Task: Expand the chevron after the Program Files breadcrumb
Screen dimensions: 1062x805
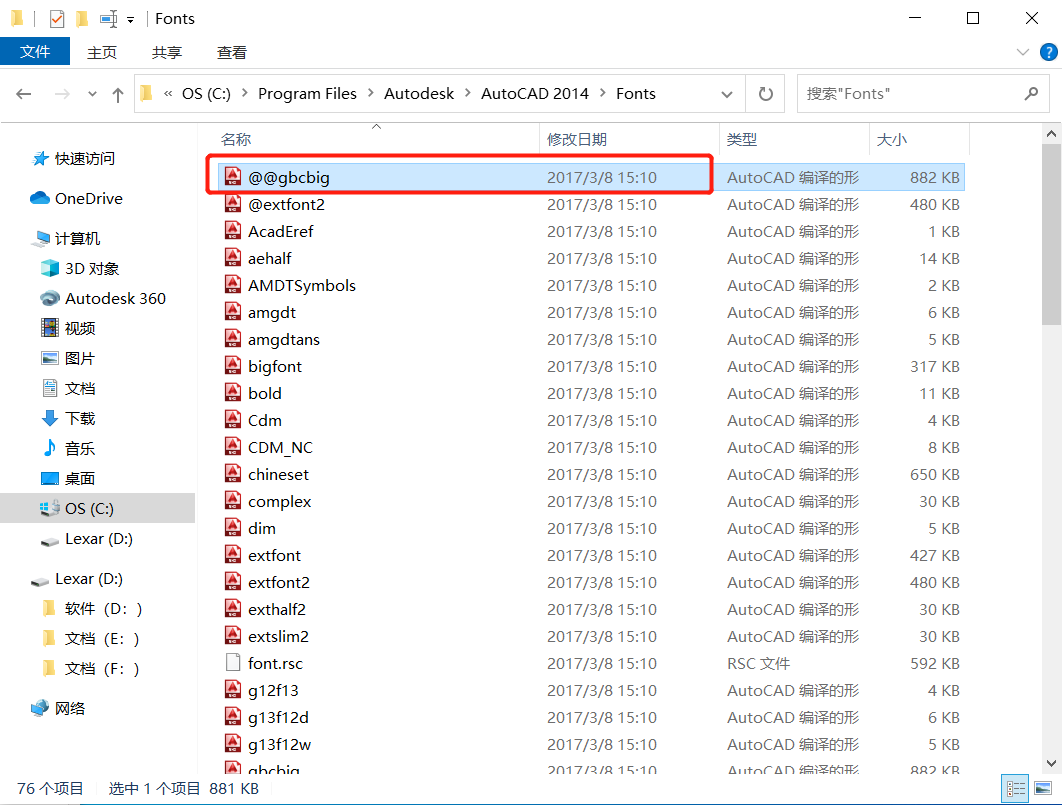Action: pyautogui.click(x=370, y=93)
